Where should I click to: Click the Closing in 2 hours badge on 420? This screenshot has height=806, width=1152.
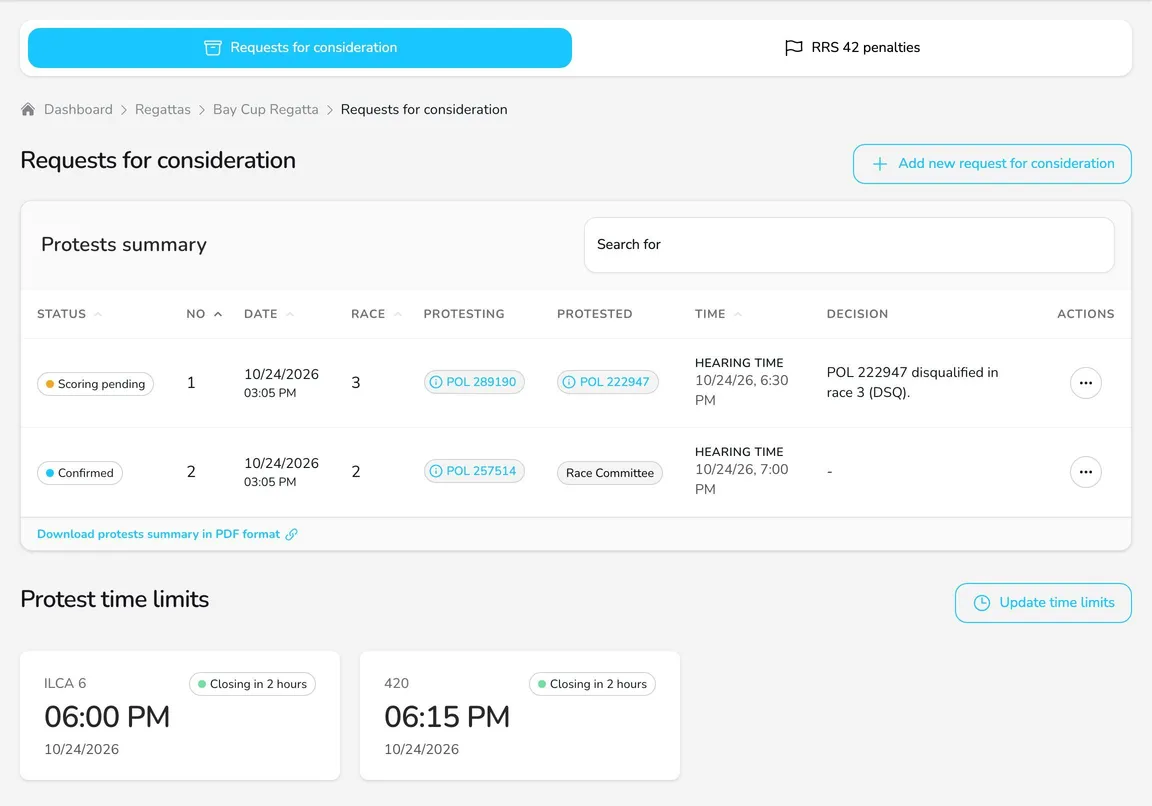pyautogui.click(x=592, y=684)
